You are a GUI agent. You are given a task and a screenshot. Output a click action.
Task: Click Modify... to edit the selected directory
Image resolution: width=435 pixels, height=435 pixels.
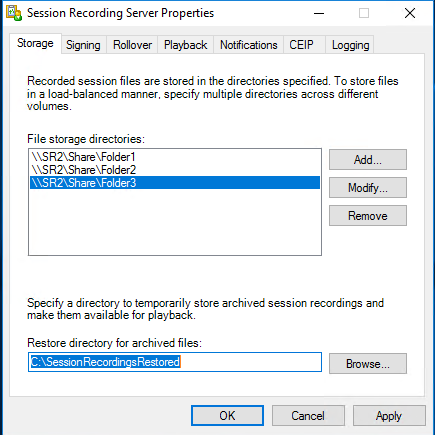coord(368,188)
